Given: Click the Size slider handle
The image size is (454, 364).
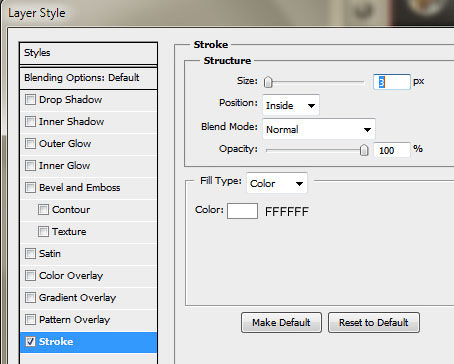Looking at the screenshot, I should tap(268, 82).
